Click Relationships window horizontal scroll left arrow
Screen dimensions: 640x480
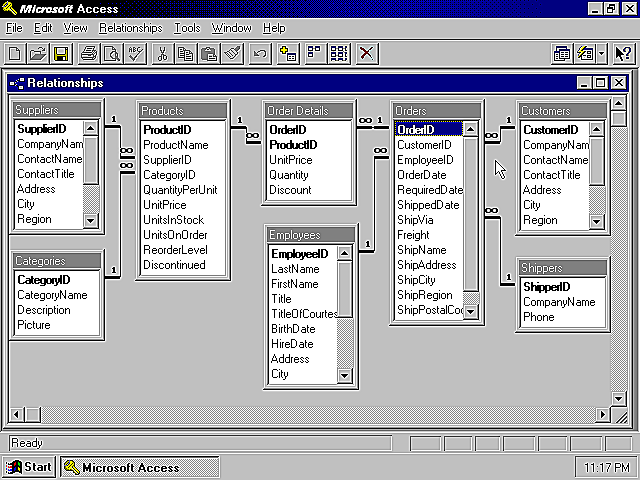[x=16, y=415]
